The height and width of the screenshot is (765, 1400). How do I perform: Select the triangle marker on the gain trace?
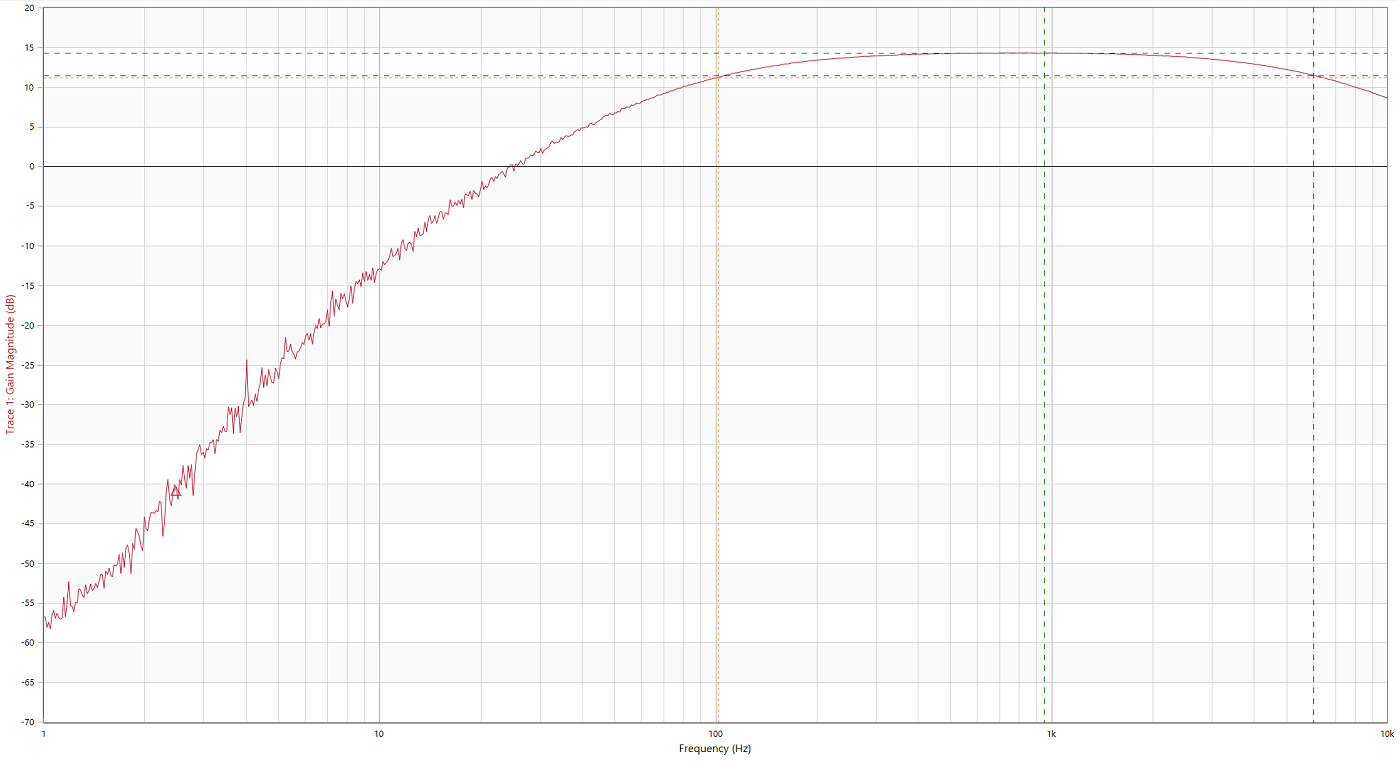coord(176,491)
